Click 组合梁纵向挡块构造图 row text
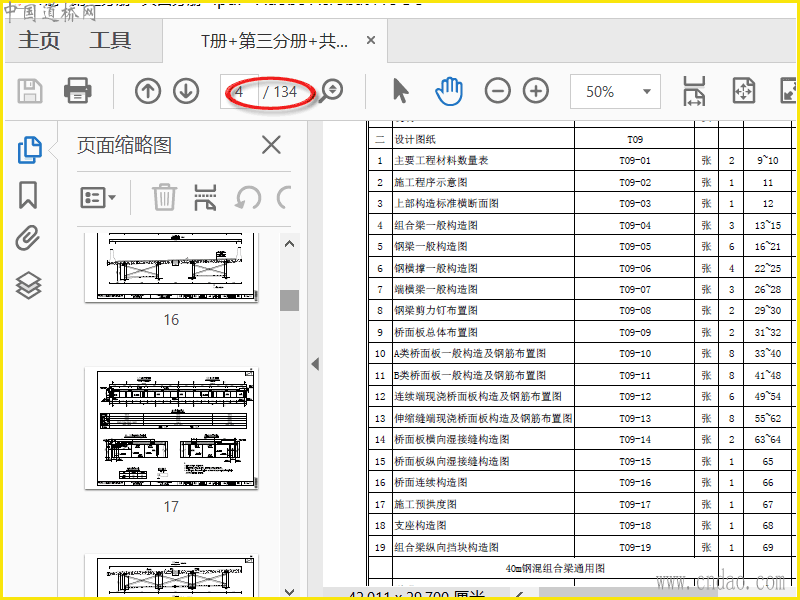Image resolution: width=800 pixels, height=600 pixels. tap(446, 547)
